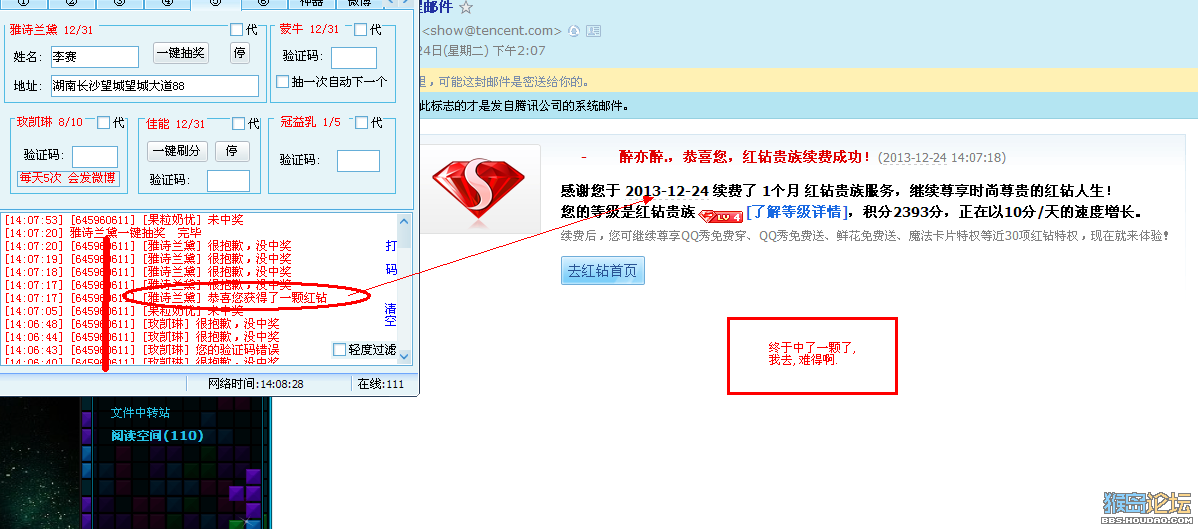The image size is (1198, 529).
Task: Clear the log with 清空 link
Action: (390, 315)
